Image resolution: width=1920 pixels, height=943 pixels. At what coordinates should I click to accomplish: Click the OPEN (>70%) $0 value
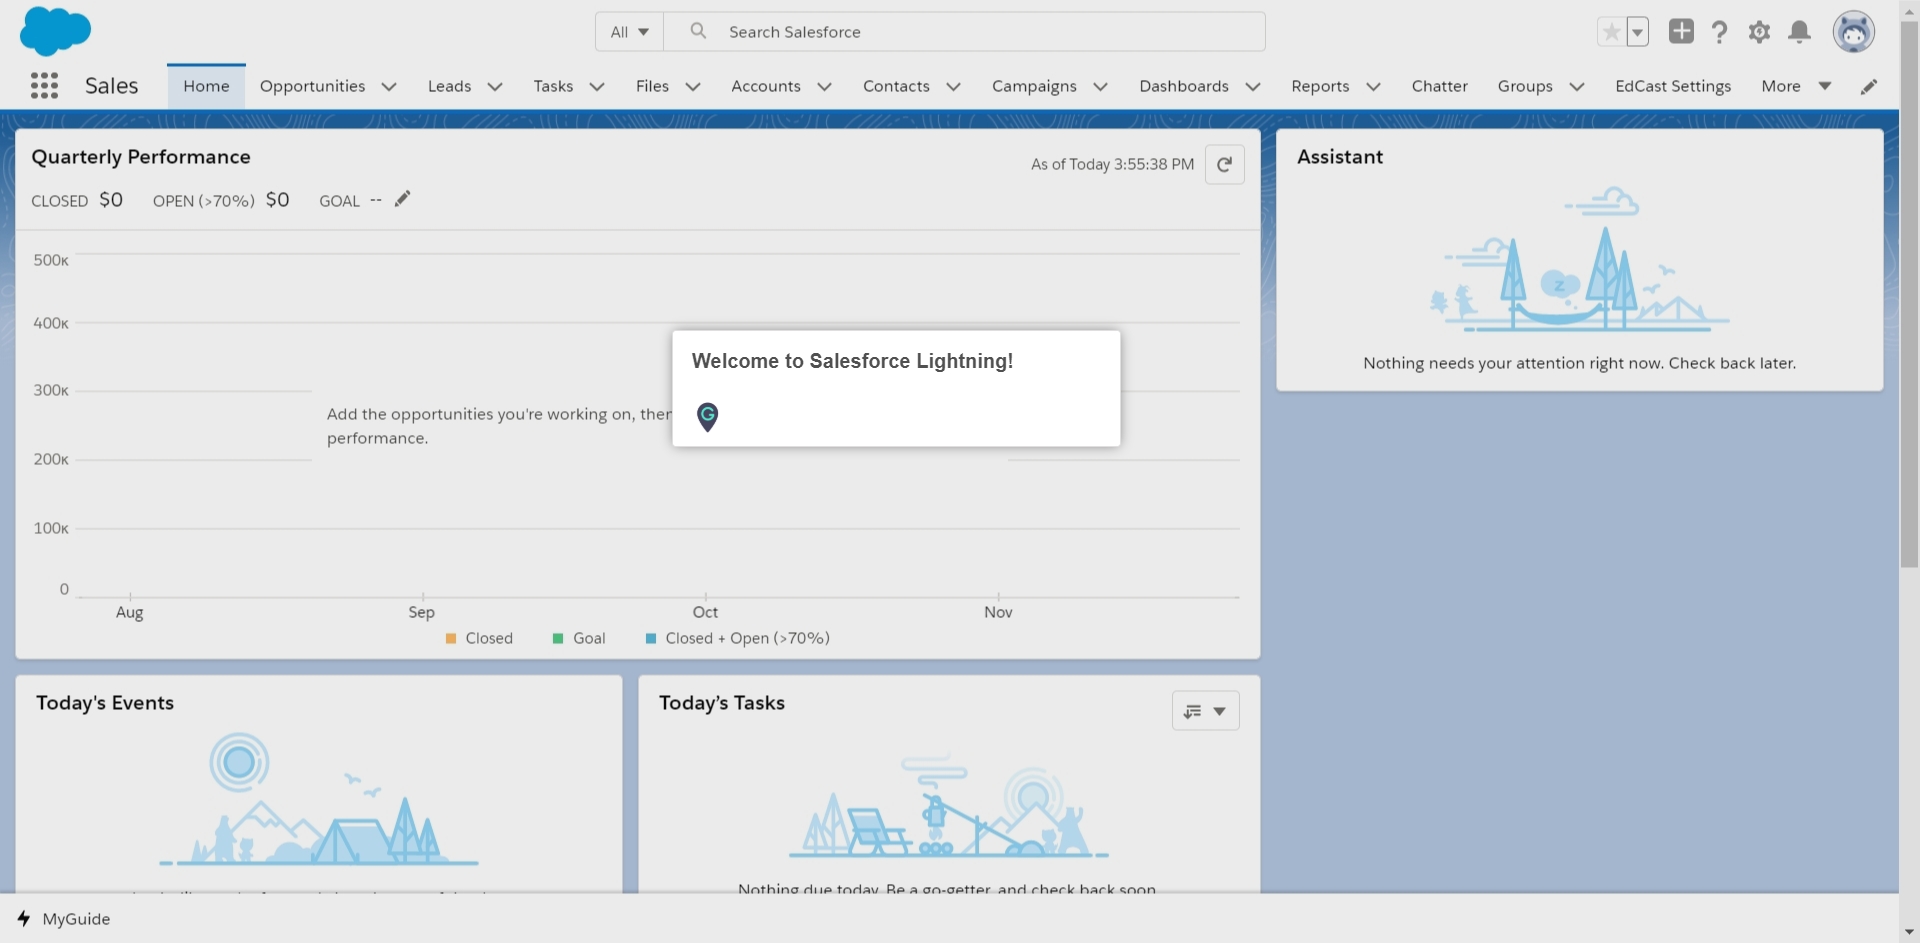[277, 200]
